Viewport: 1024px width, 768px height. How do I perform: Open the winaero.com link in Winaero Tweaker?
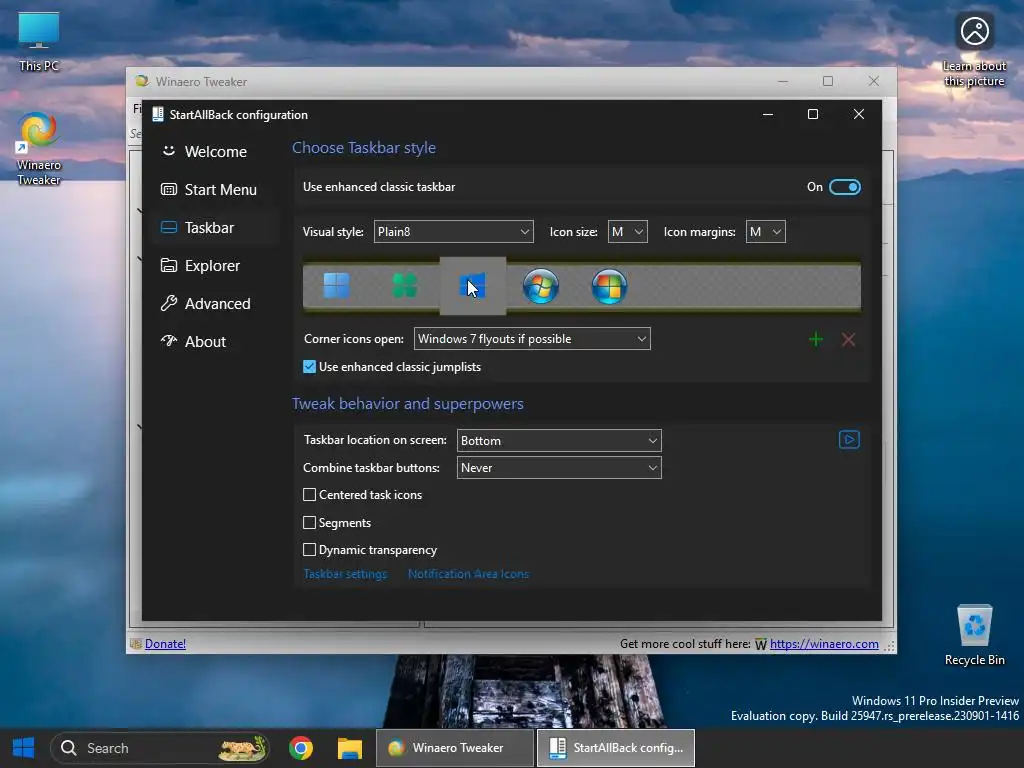click(x=824, y=644)
